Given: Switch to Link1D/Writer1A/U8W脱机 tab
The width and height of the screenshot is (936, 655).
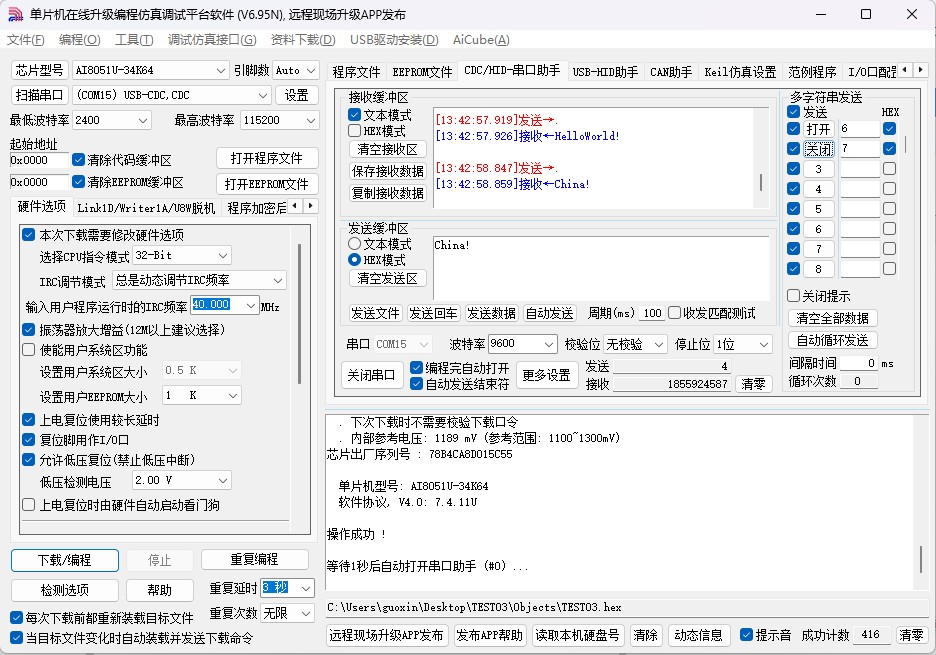Looking at the screenshot, I should tap(146, 208).
